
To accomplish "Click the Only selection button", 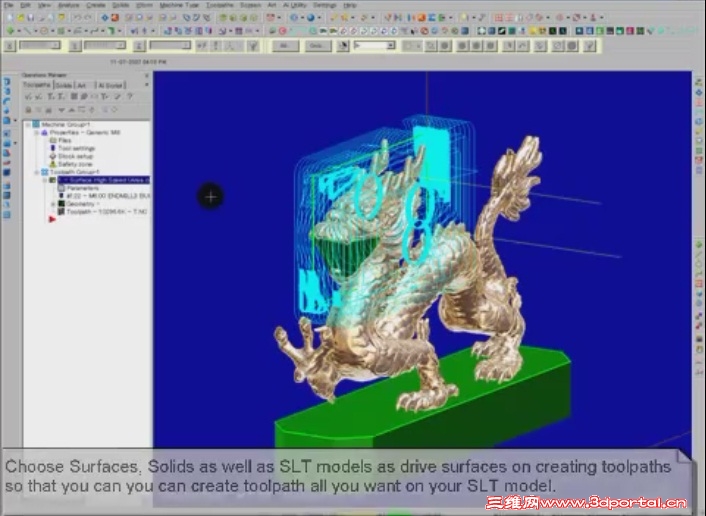I will coord(317,46).
